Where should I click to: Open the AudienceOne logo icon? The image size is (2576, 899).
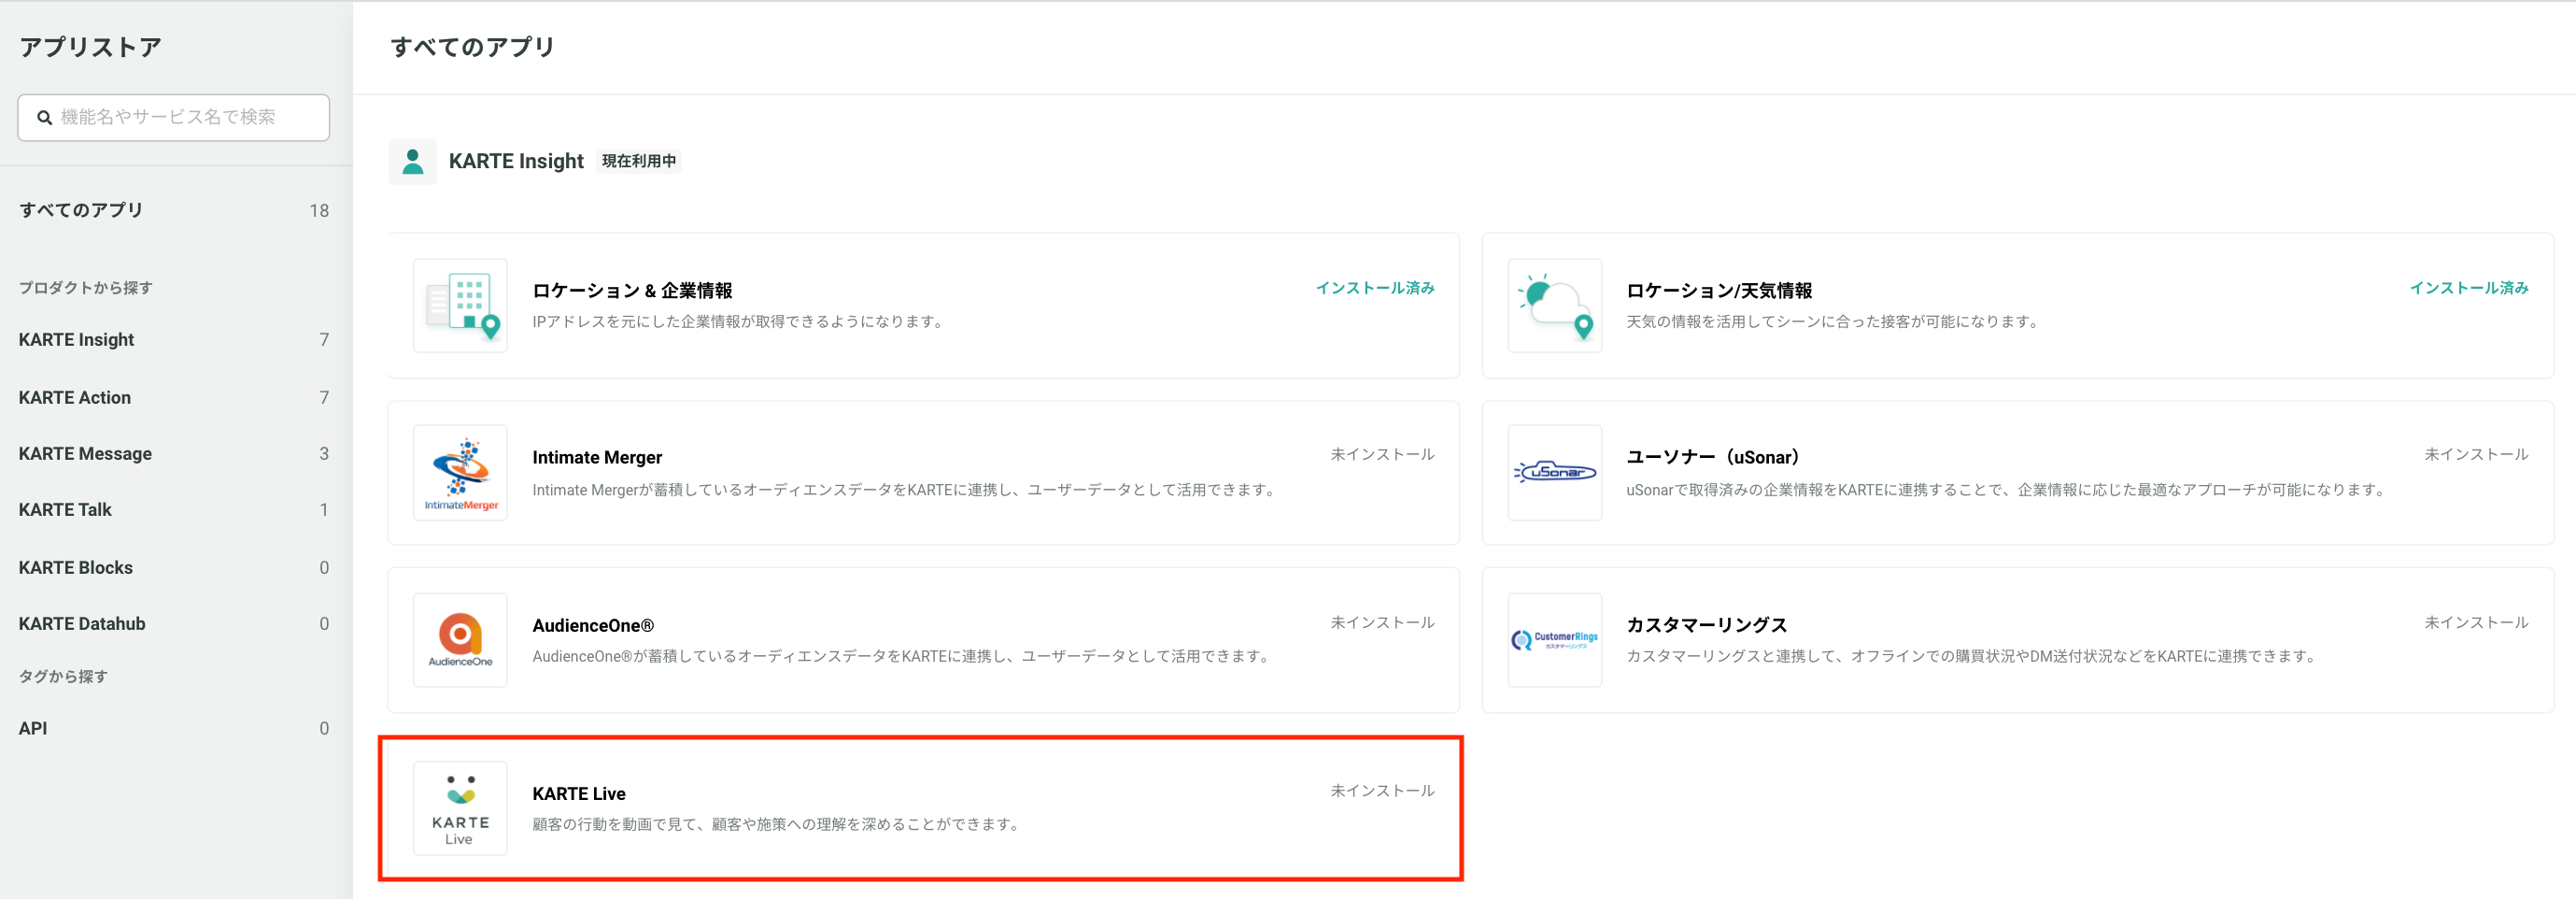click(x=460, y=640)
